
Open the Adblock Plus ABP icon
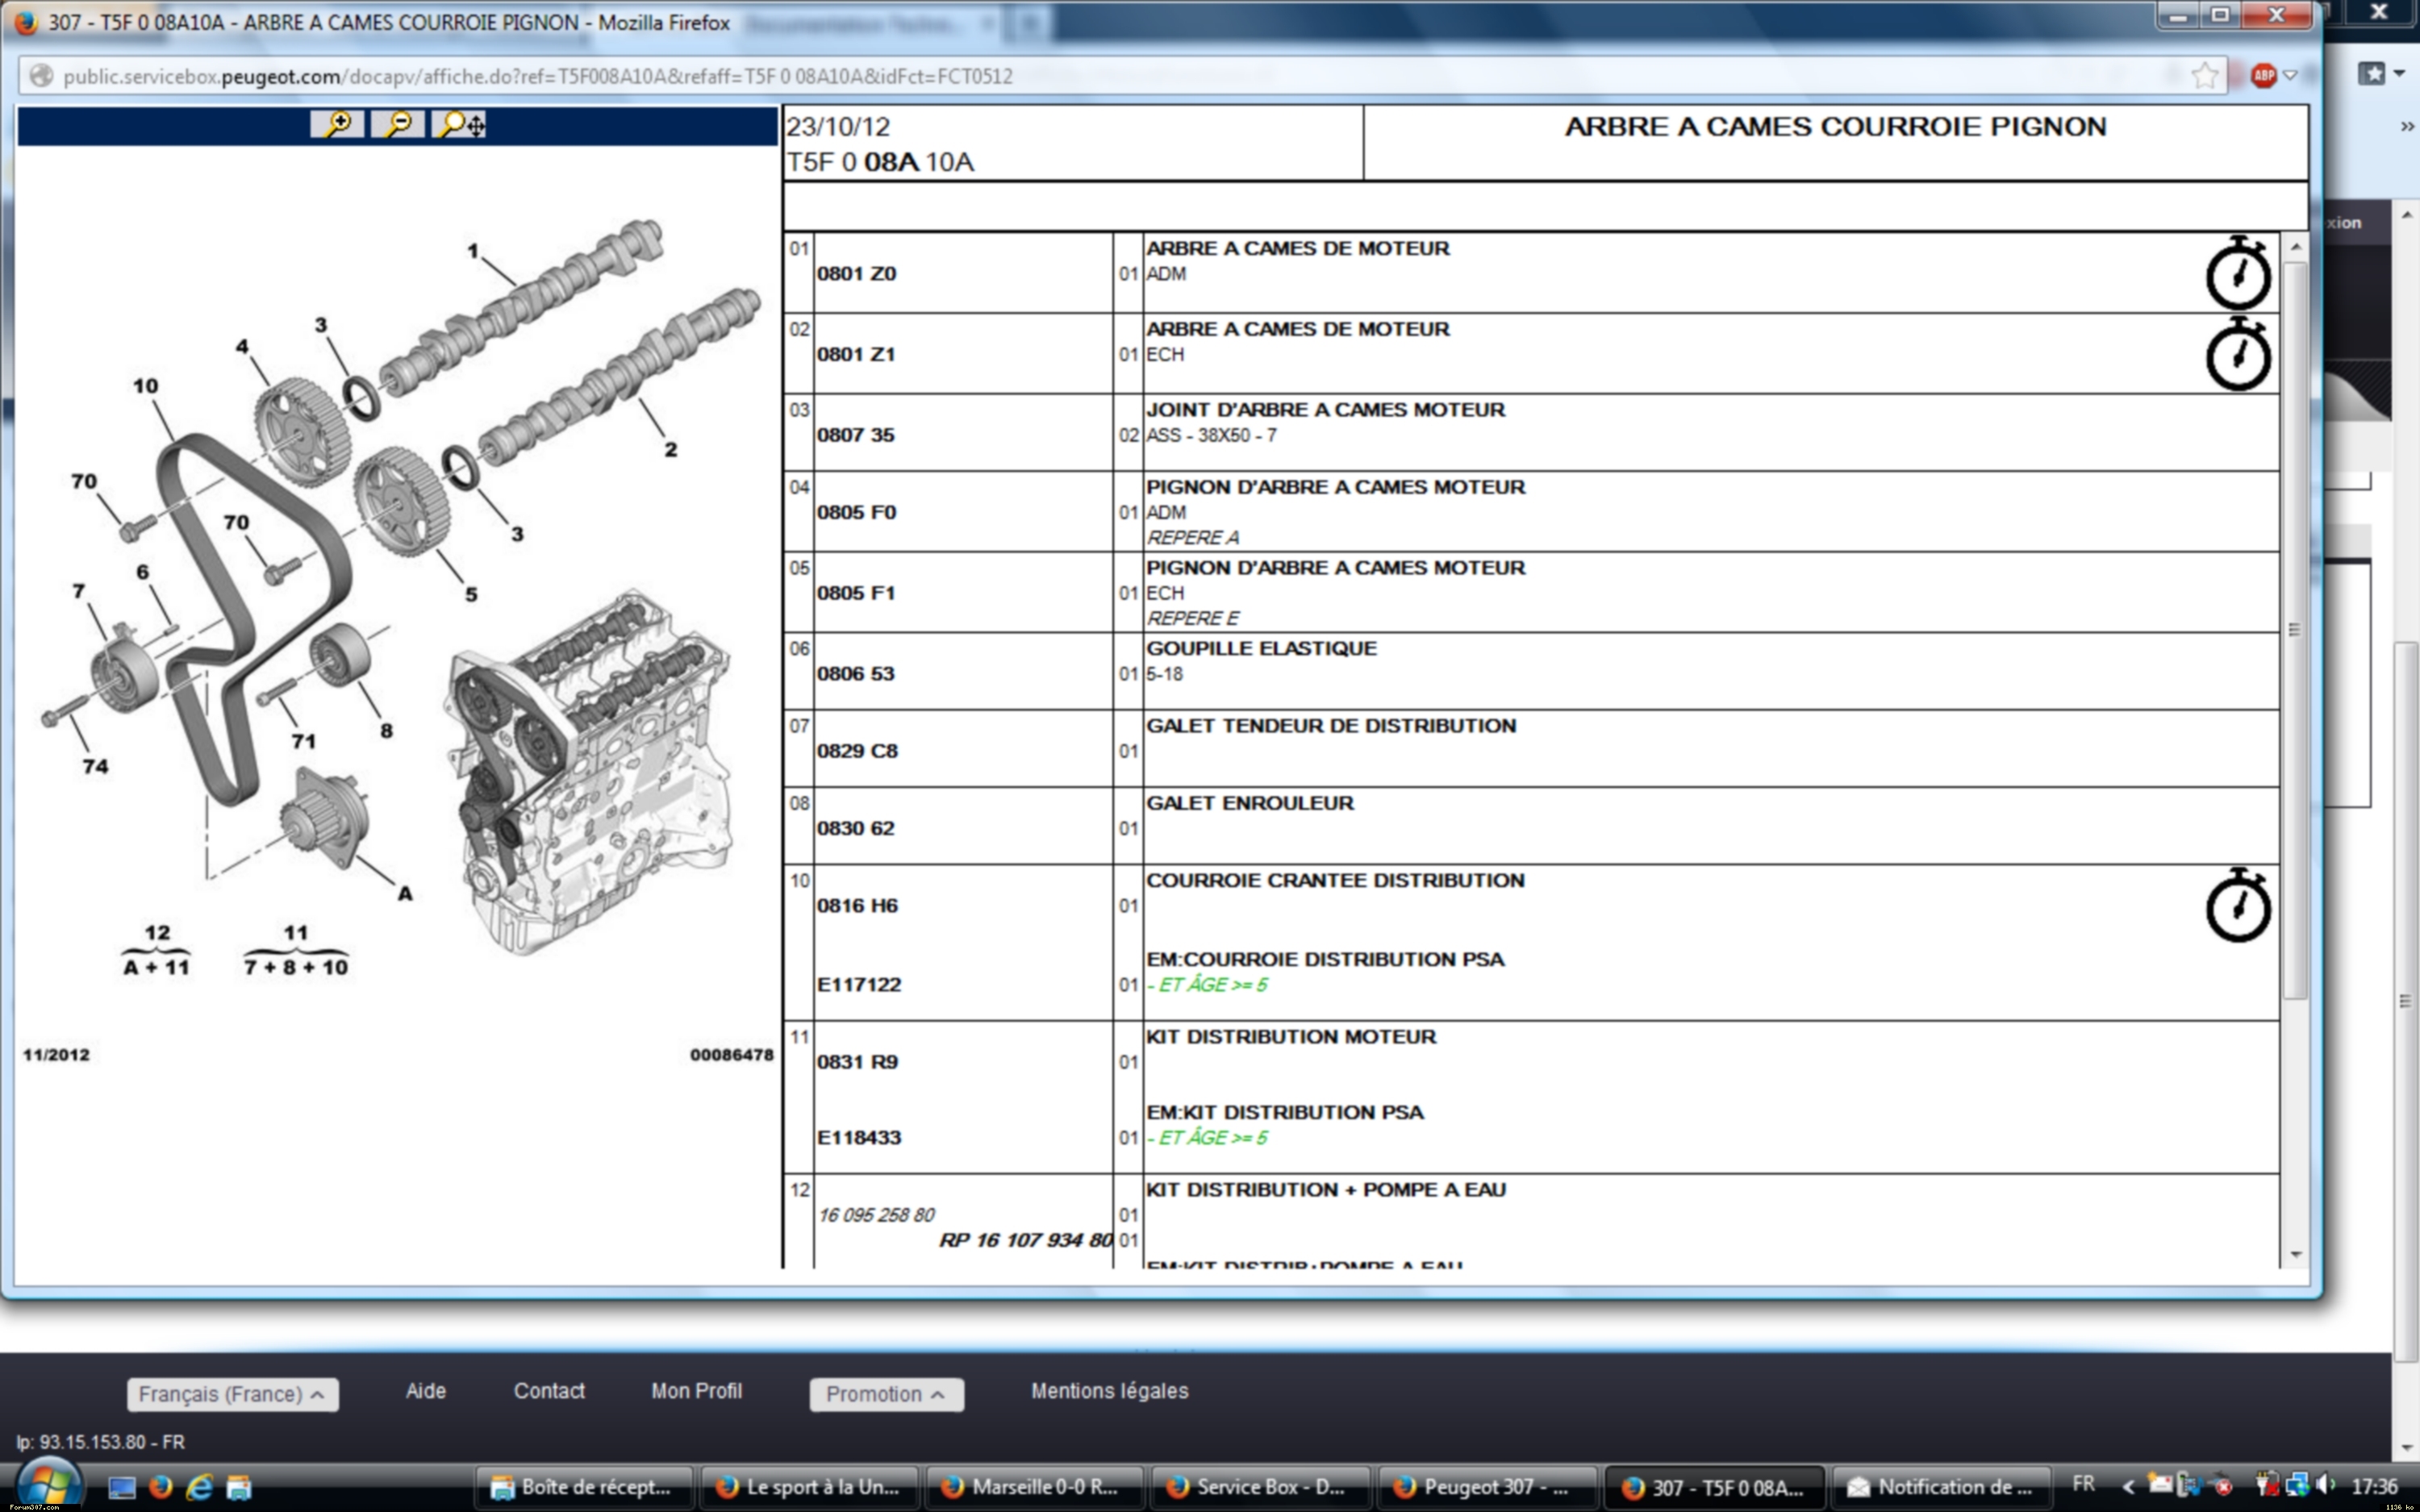click(2263, 75)
